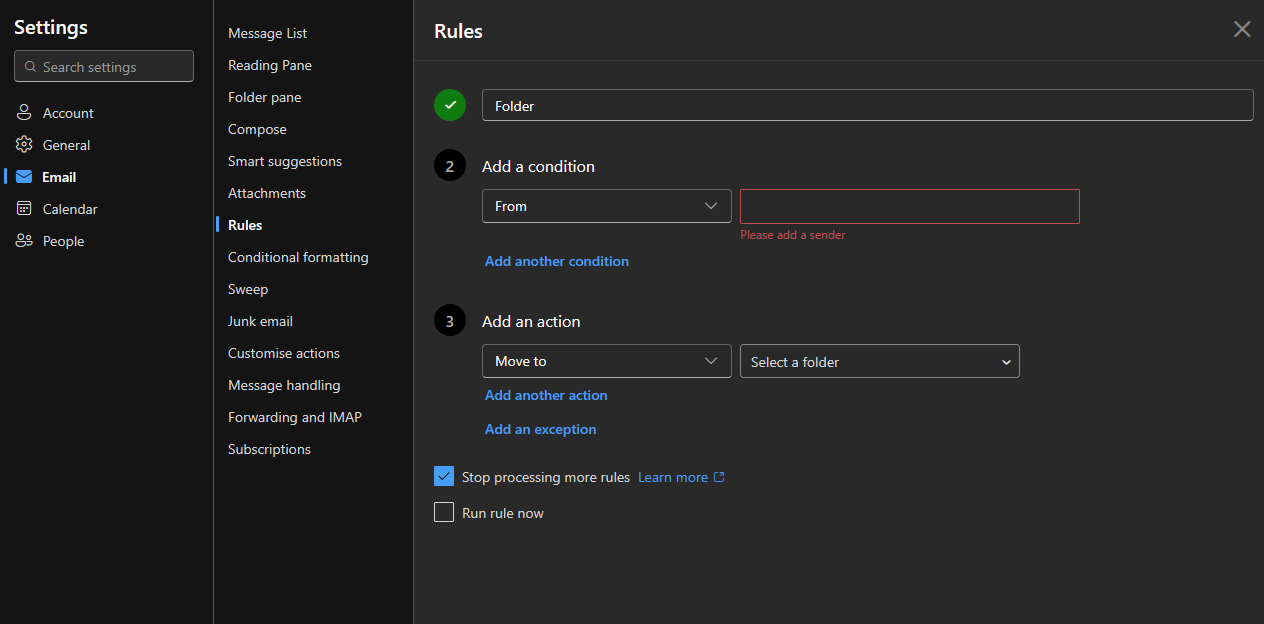The width and height of the screenshot is (1264, 624).
Task: Click Add another action
Action: (x=546, y=395)
